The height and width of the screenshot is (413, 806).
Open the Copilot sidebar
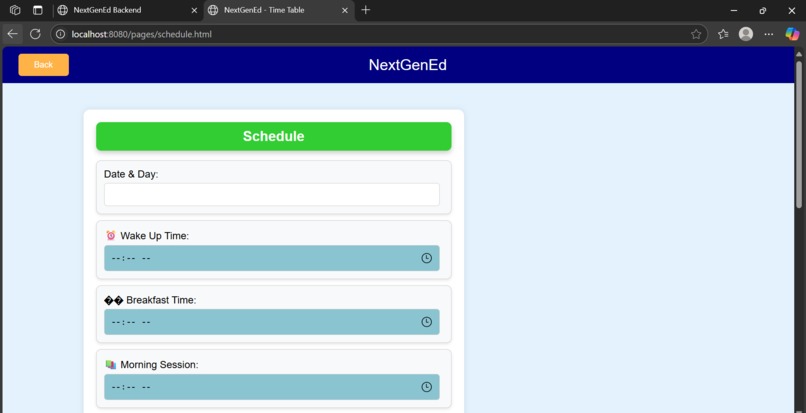pyautogui.click(x=792, y=34)
